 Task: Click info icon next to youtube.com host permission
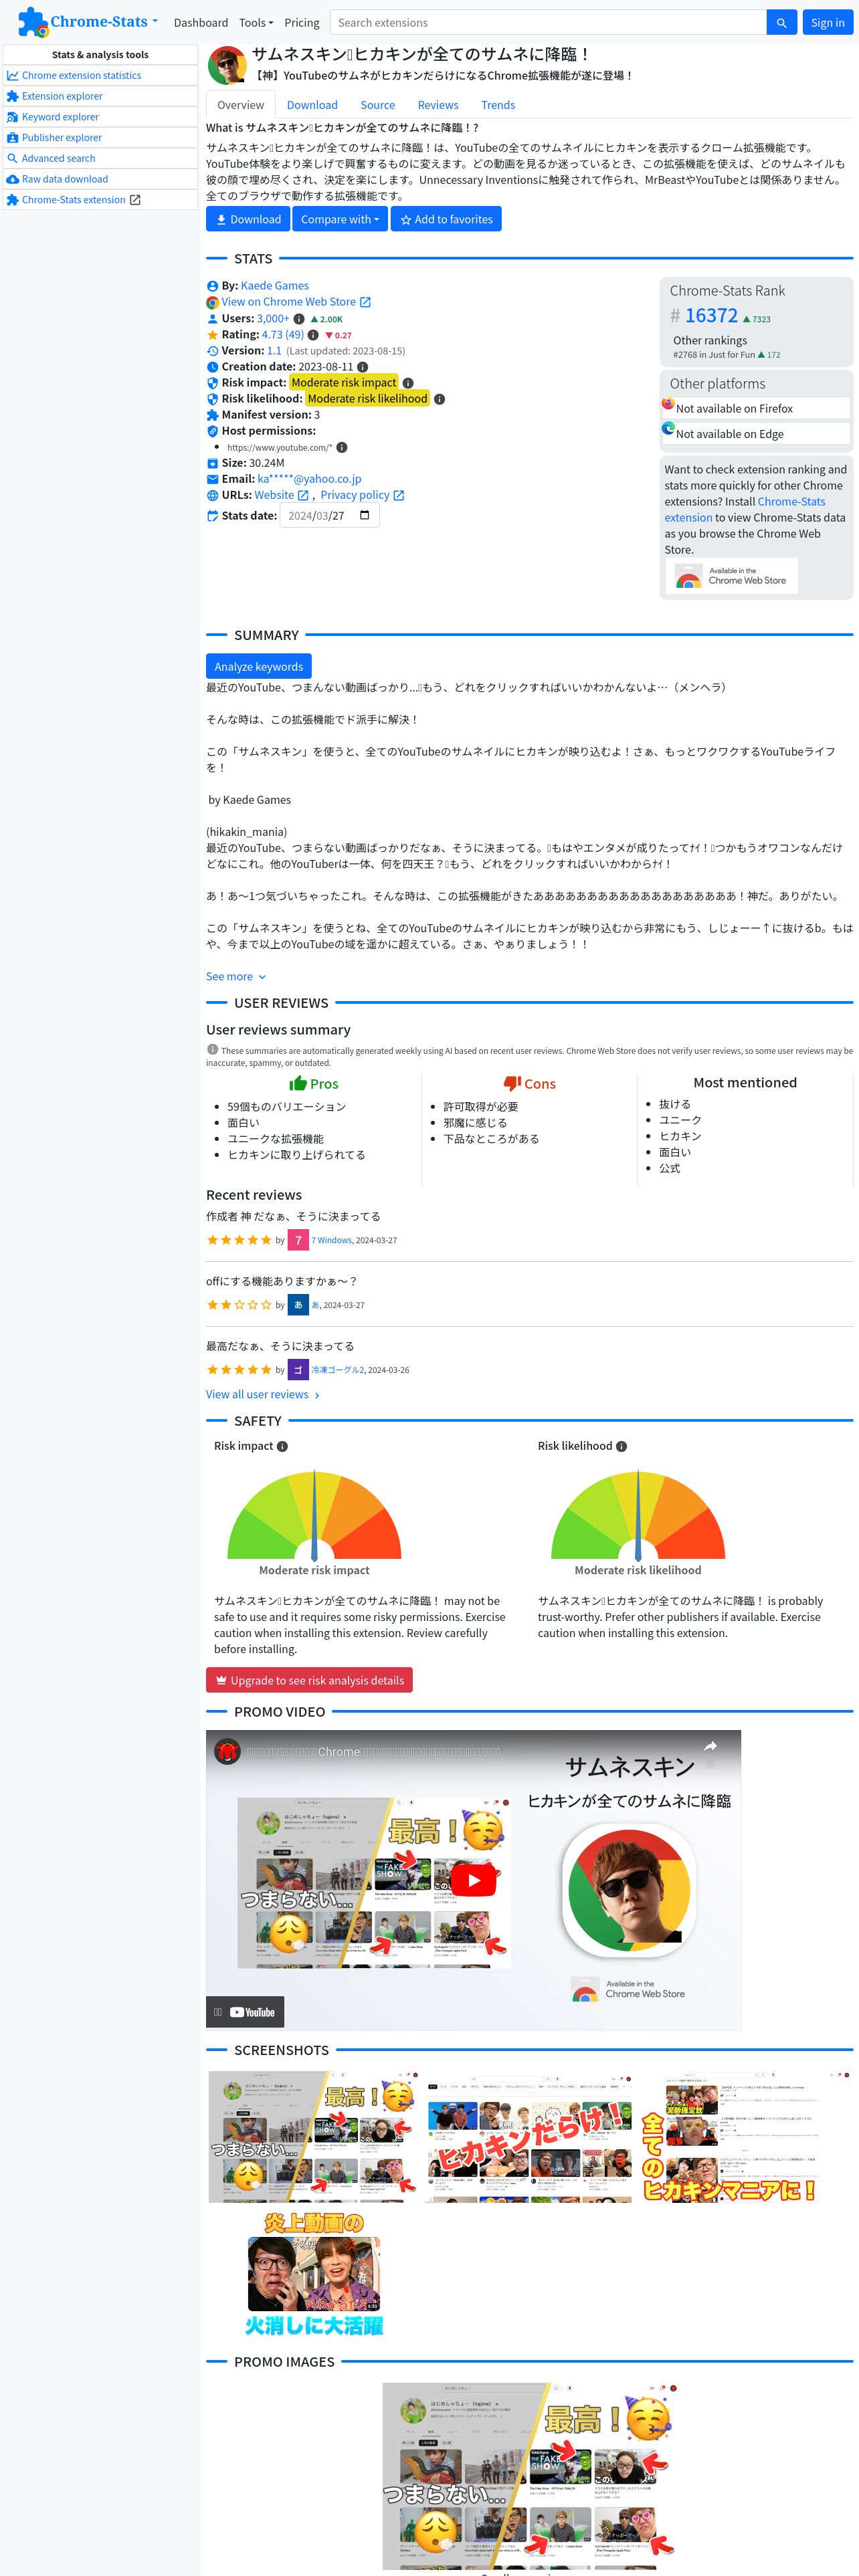coord(341,447)
